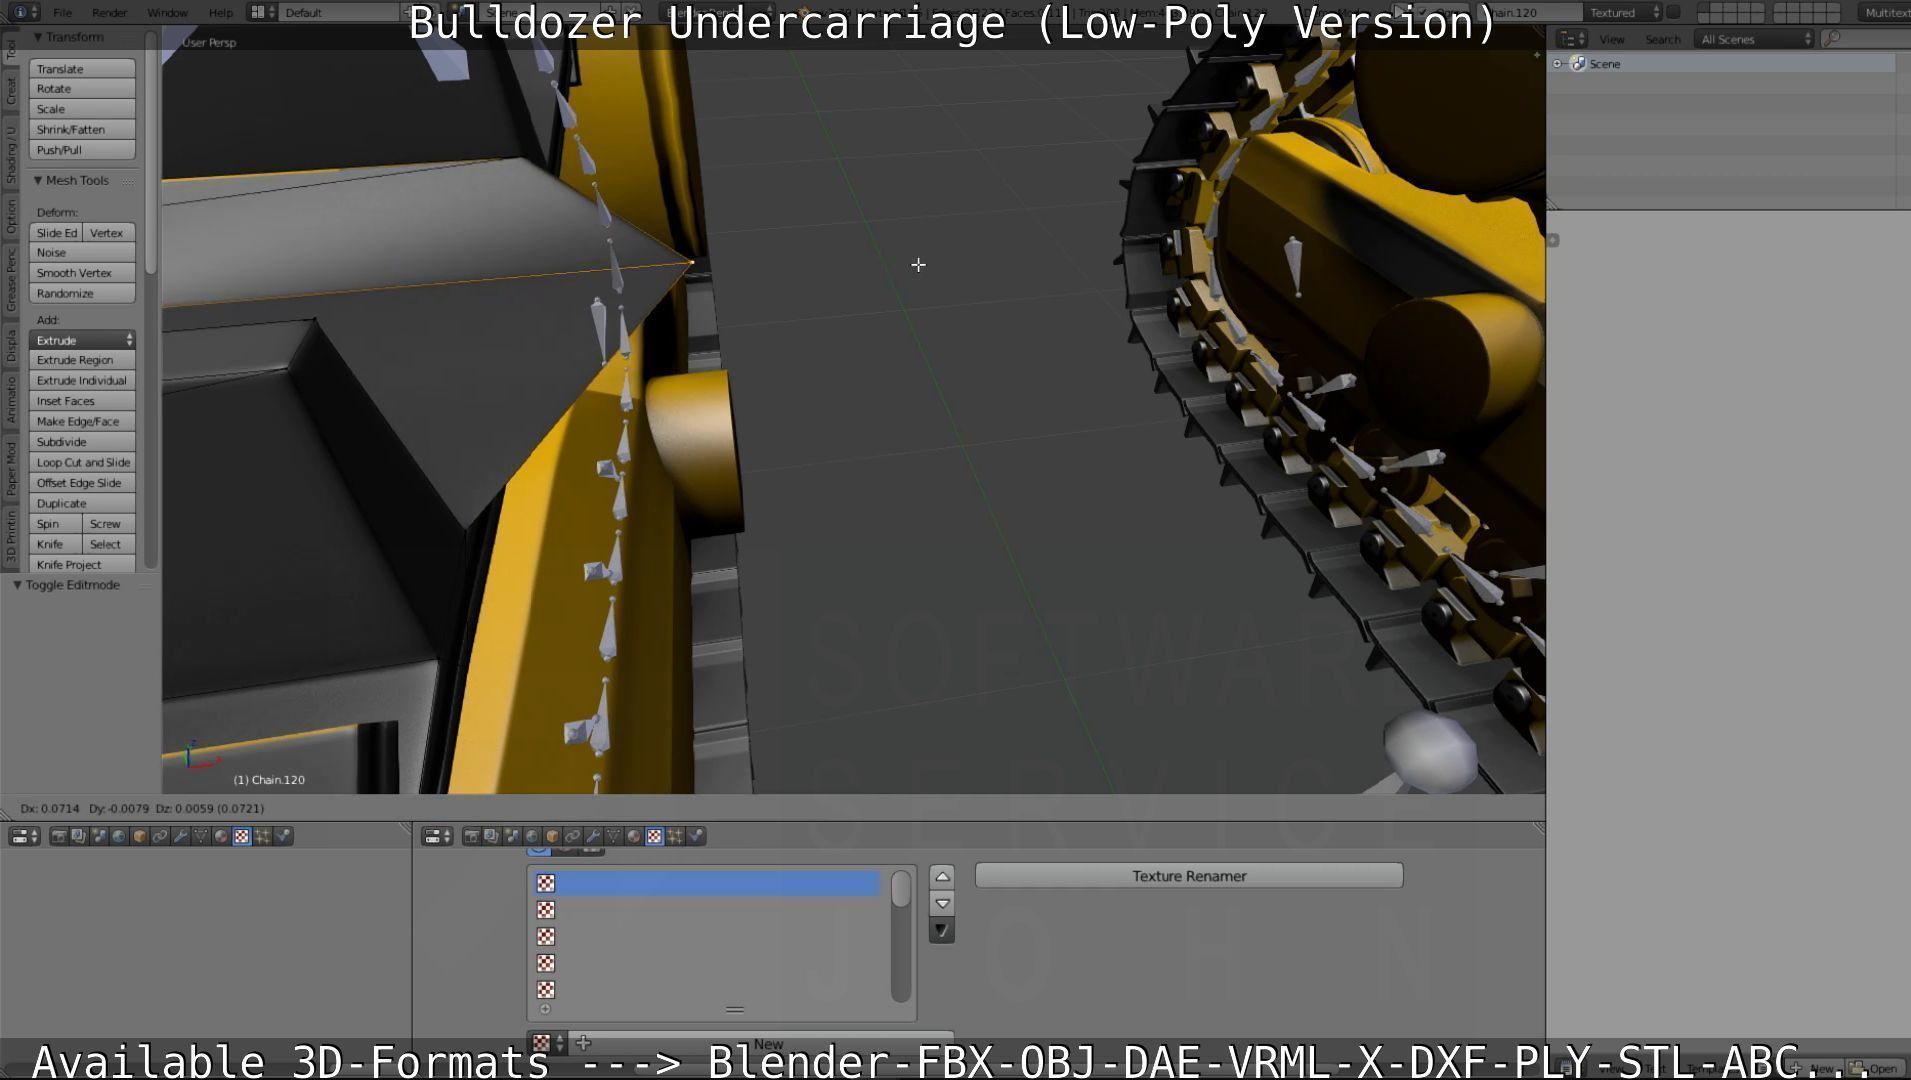Open Object cube tab in right properties editor
The width and height of the screenshot is (1911, 1080).
tap(552, 836)
